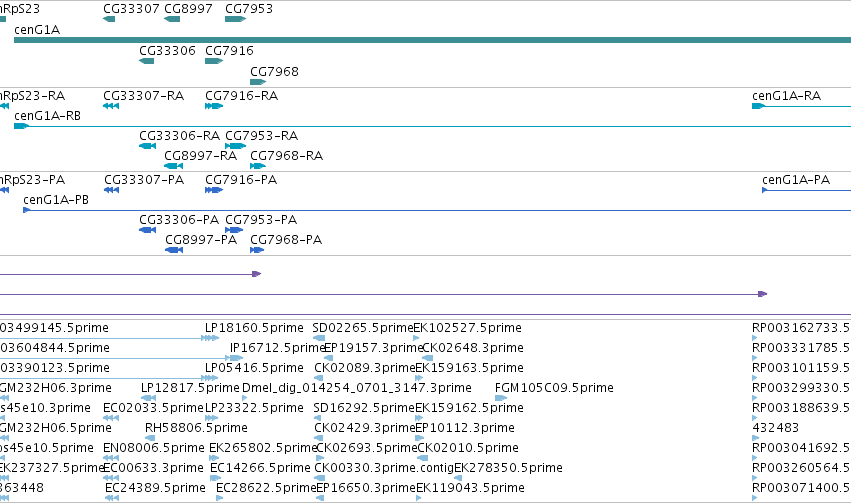Click the cenG1A gene bar
This screenshot has width=851, height=503.
(433, 40)
